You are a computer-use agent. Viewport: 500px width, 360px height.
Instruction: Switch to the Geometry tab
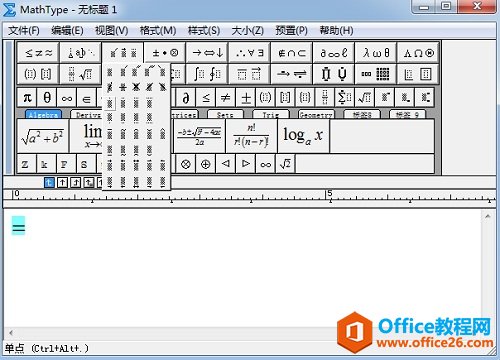[x=316, y=114]
